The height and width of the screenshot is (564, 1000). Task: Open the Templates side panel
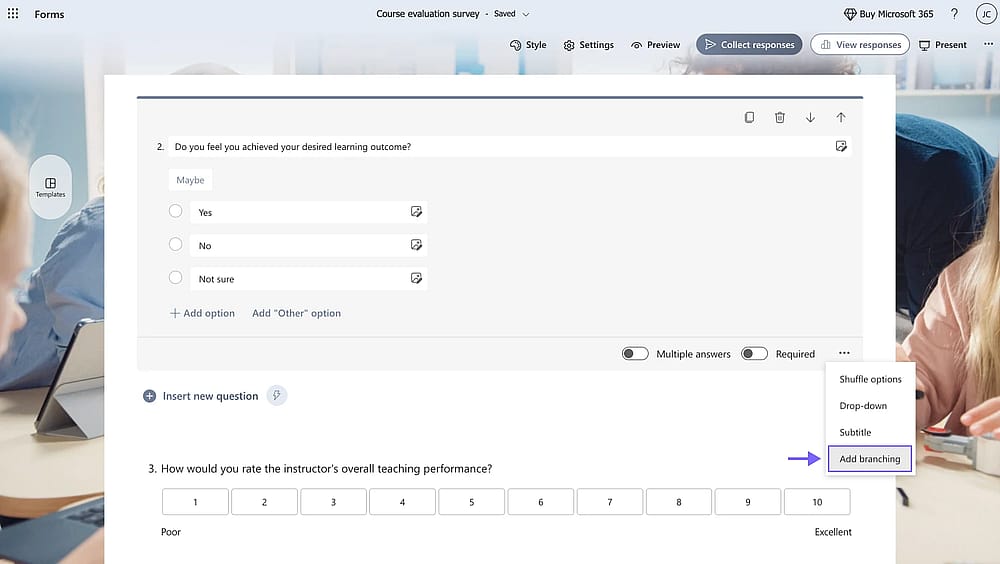click(x=50, y=188)
